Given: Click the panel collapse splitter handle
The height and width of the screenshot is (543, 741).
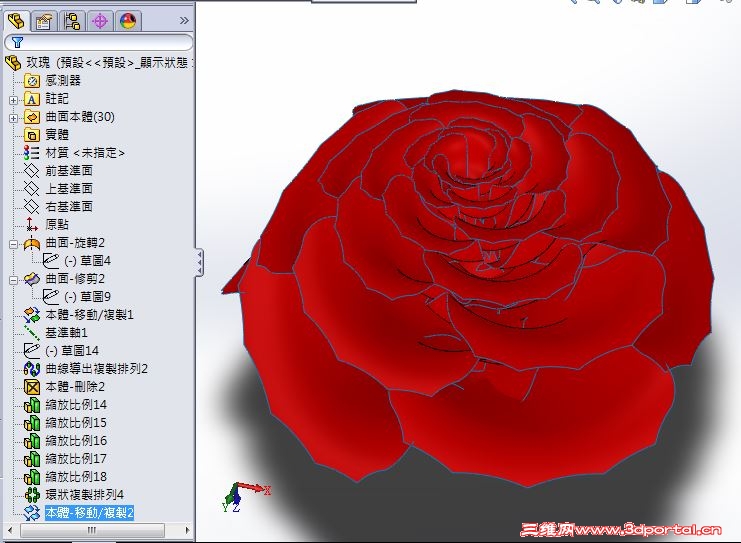Looking at the screenshot, I should coord(199,262).
